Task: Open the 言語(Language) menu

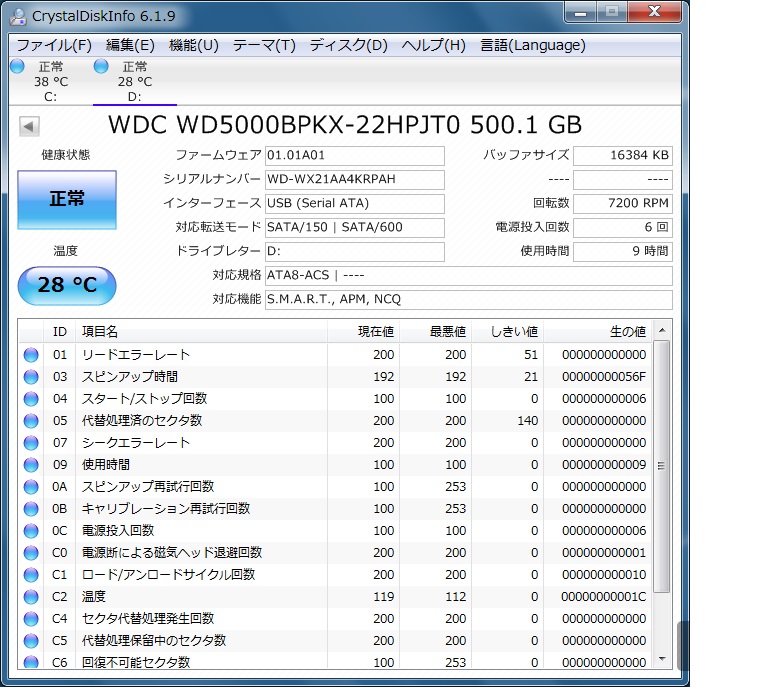Action: 533,45
